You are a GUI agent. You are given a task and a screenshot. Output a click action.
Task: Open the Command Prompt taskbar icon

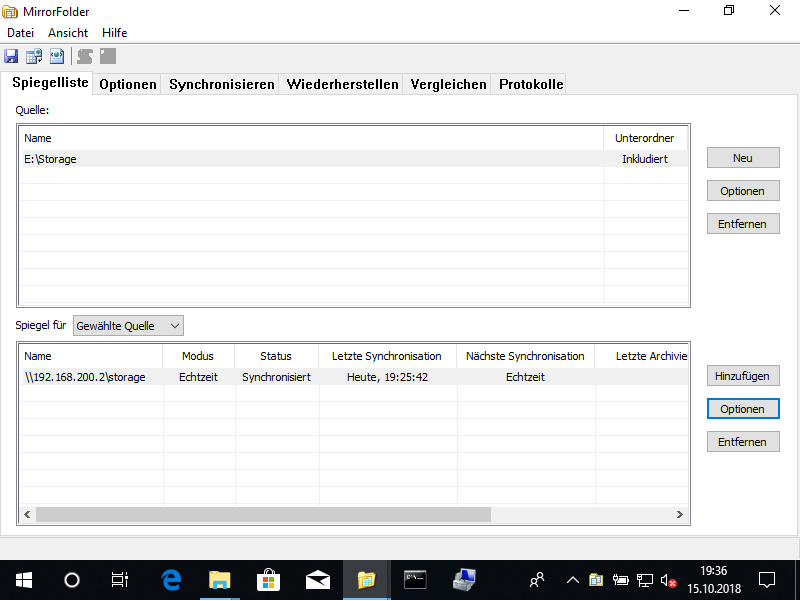[x=415, y=579]
